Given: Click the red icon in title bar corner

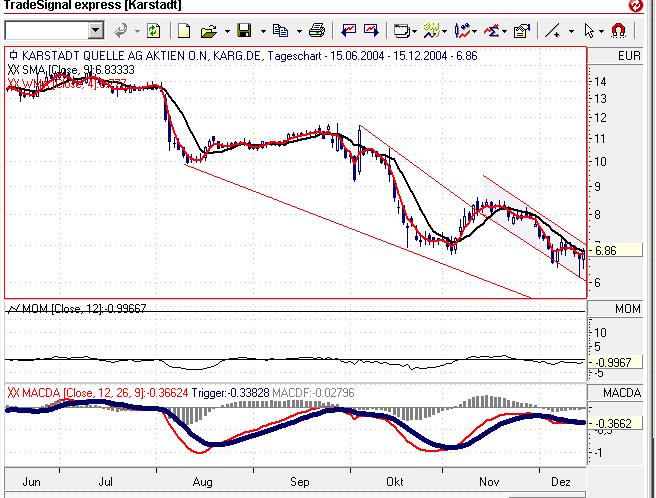Looking at the screenshot, I should pos(636,5).
